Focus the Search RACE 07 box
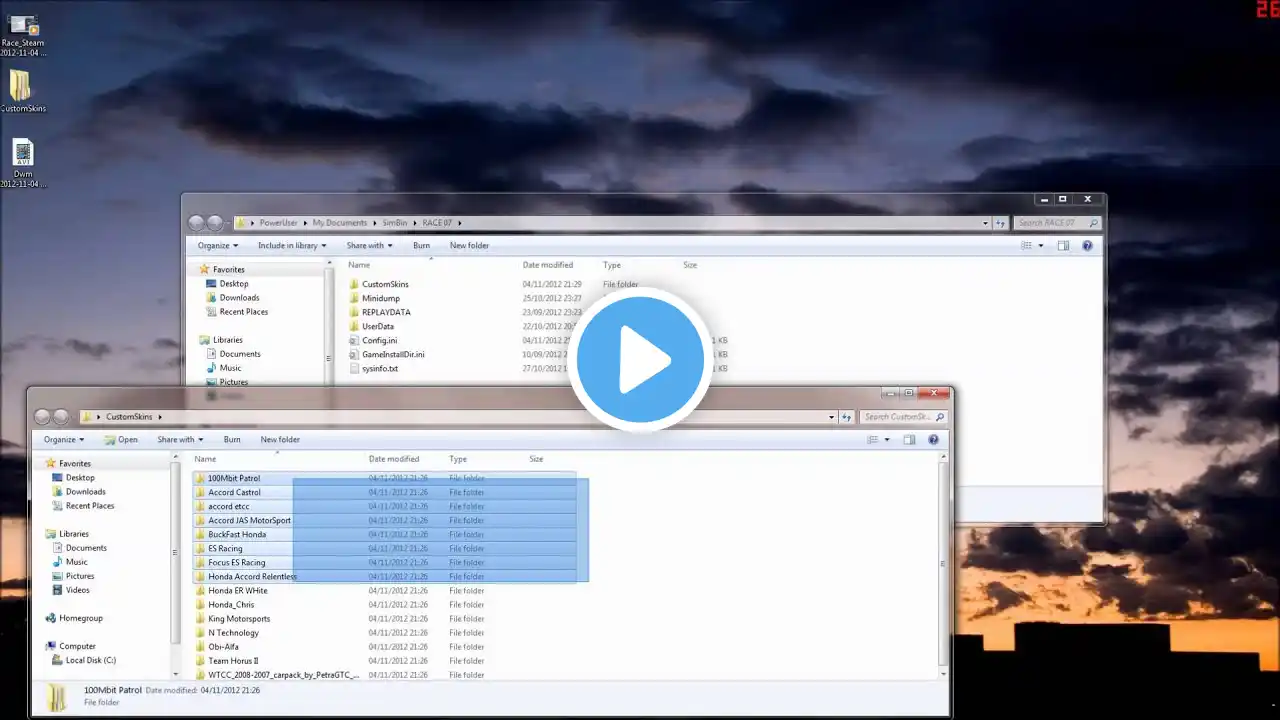This screenshot has height=720, width=1280. [1057, 223]
